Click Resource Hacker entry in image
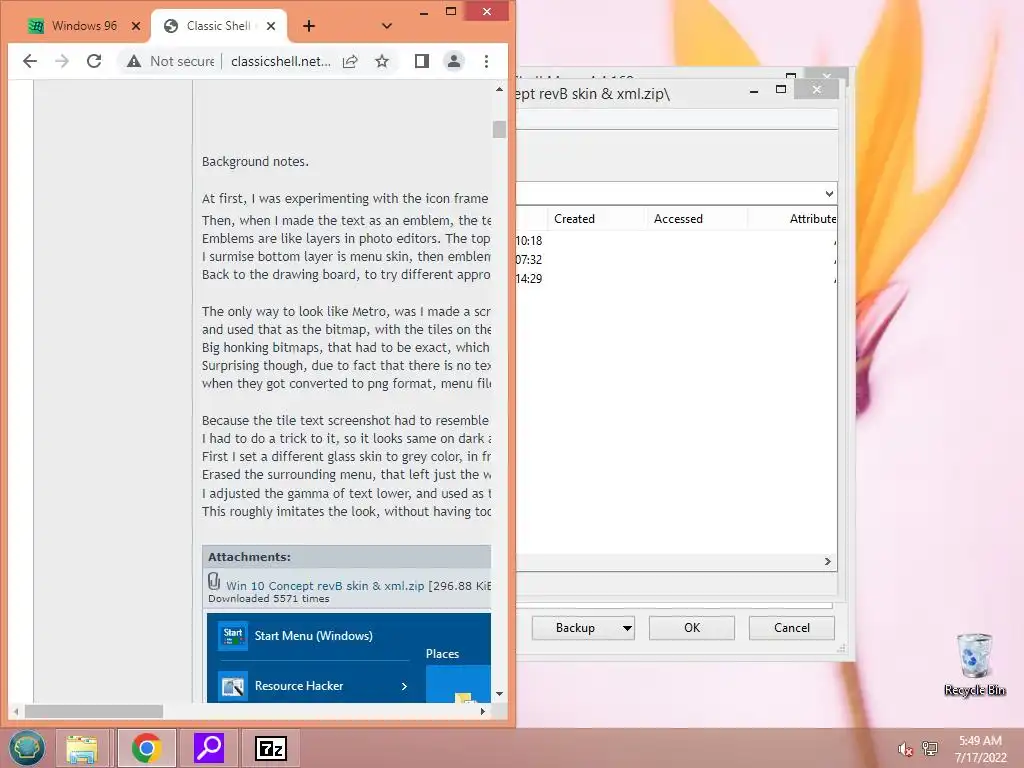The image size is (1024, 768). [313, 686]
